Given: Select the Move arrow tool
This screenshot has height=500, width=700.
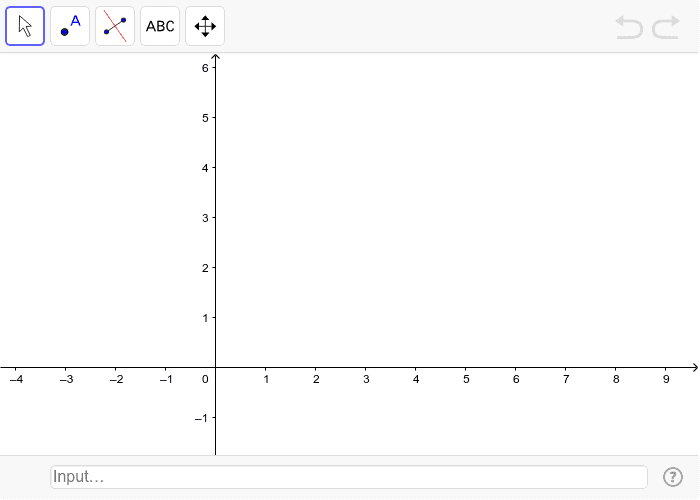Looking at the screenshot, I should (25, 26).
